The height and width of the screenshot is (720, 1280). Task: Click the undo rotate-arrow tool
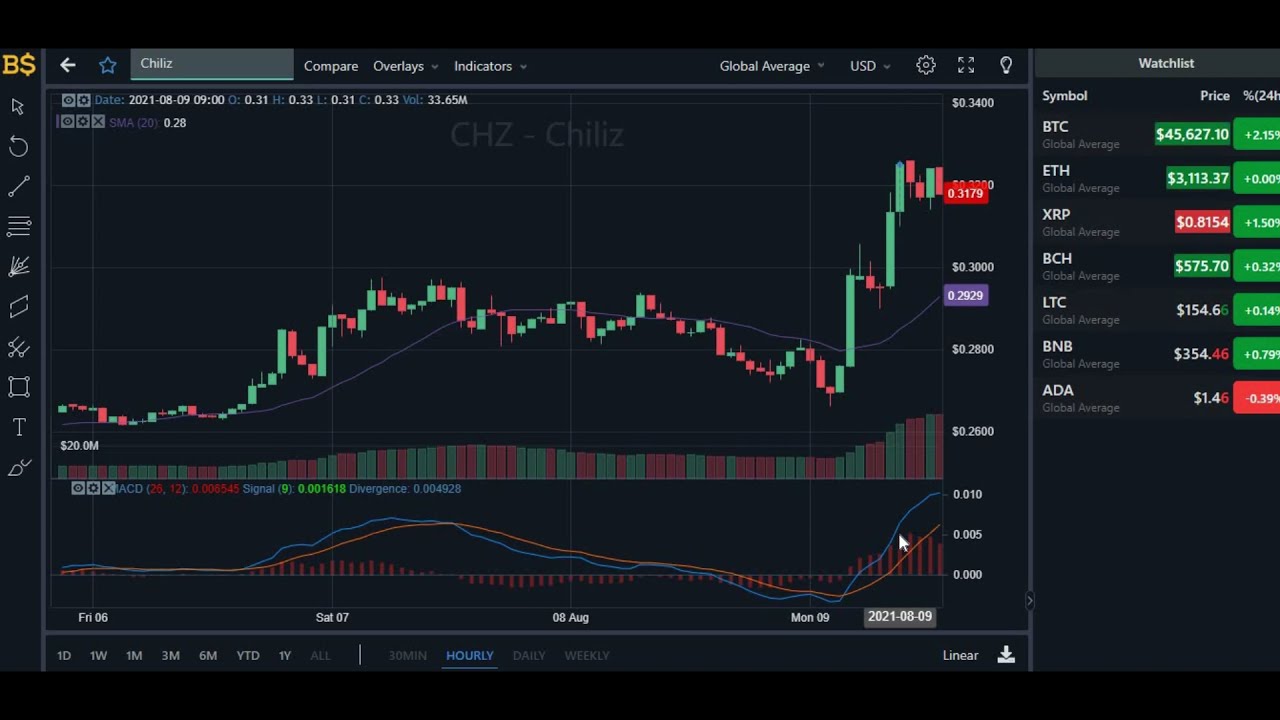pyautogui.click(x=18, y=147)
